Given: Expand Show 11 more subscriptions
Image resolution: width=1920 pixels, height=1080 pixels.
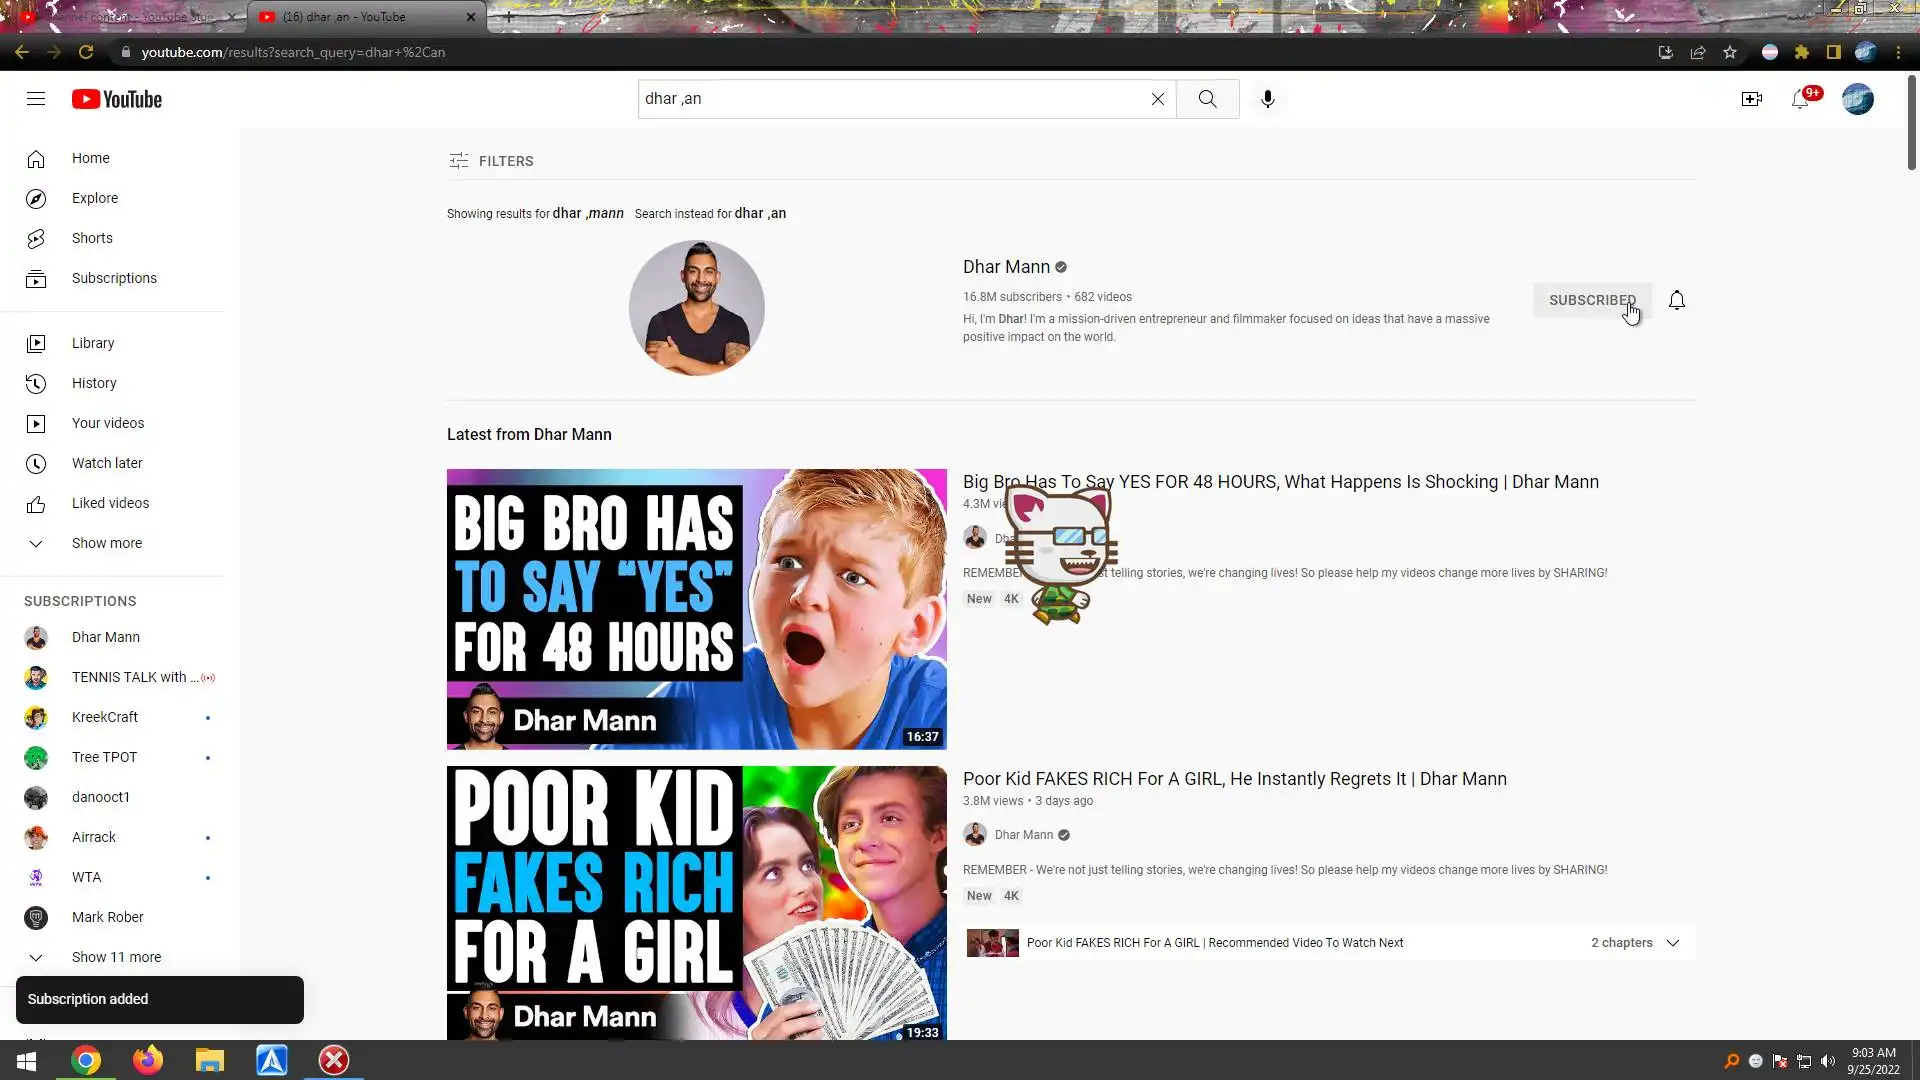Looking at the screenshot, I should [116, 957].
